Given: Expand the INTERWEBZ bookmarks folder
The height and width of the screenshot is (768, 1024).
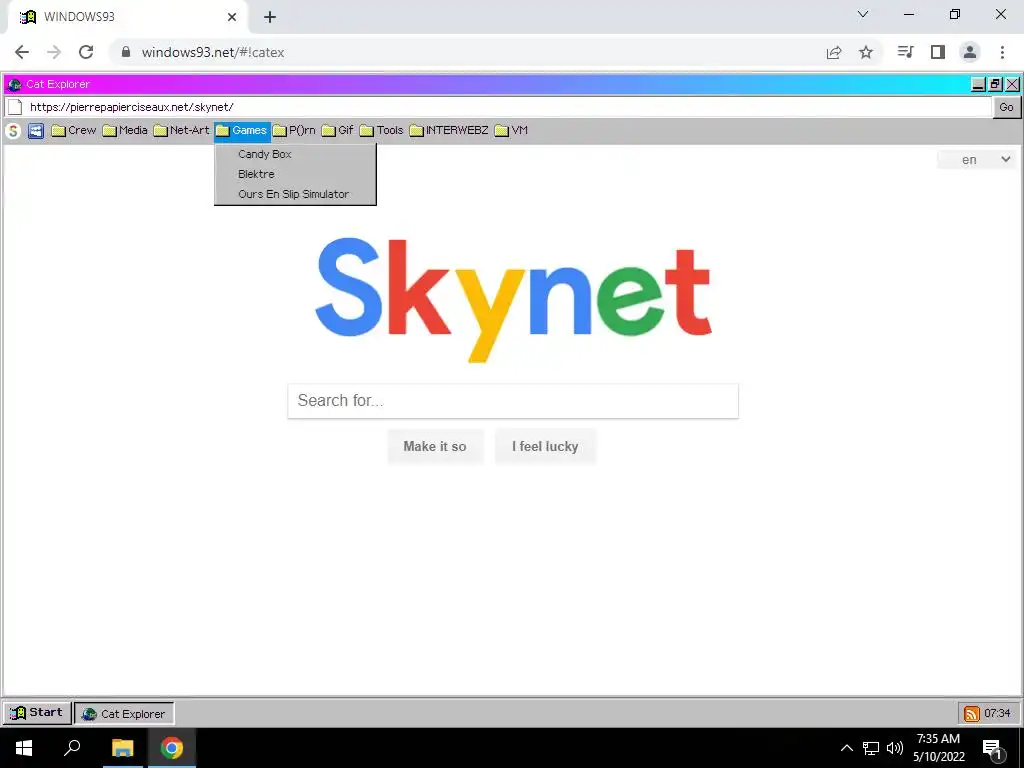Looking at the screenshot, I should (x=449, y=131).
